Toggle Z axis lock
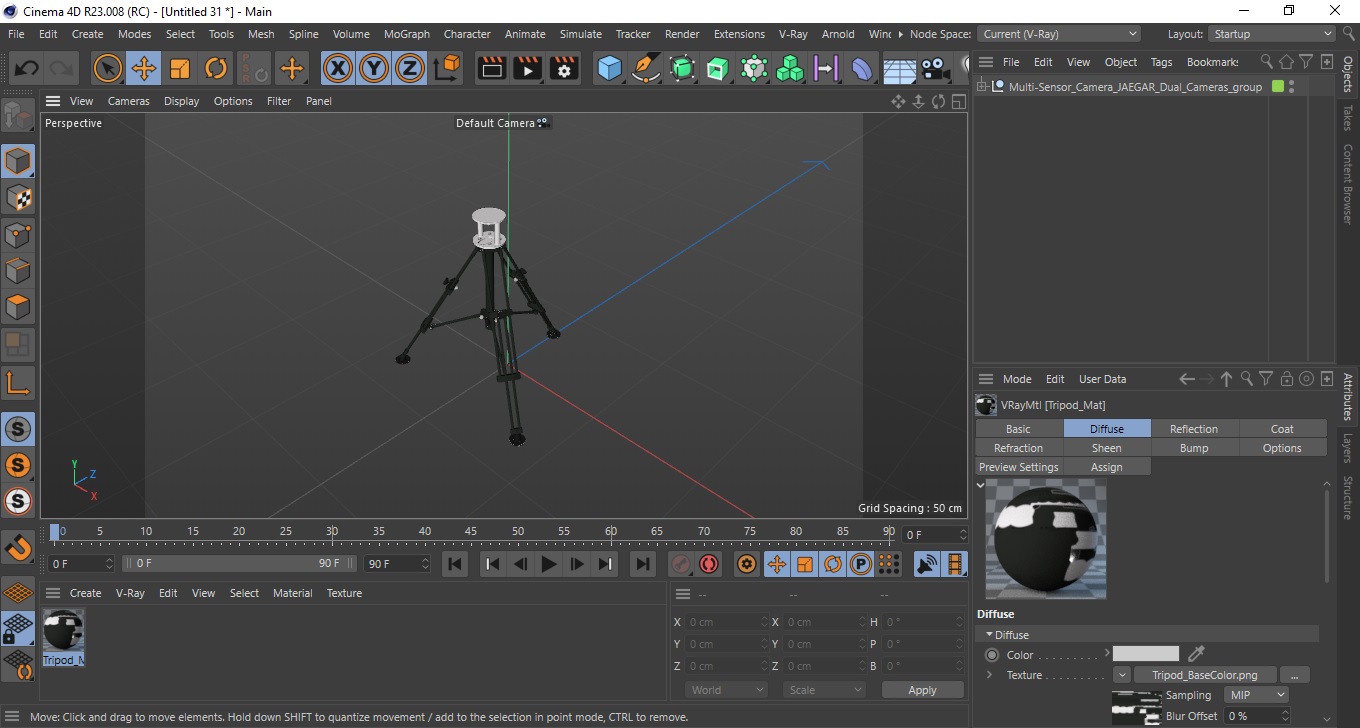Image resolution: width=1360 pixels, height=728 pixels. (x=410, y=69)
